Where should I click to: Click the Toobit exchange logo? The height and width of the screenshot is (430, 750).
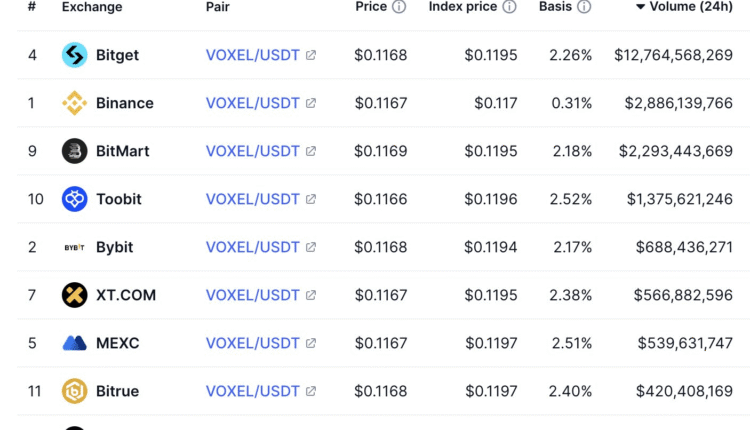[75, 199]
